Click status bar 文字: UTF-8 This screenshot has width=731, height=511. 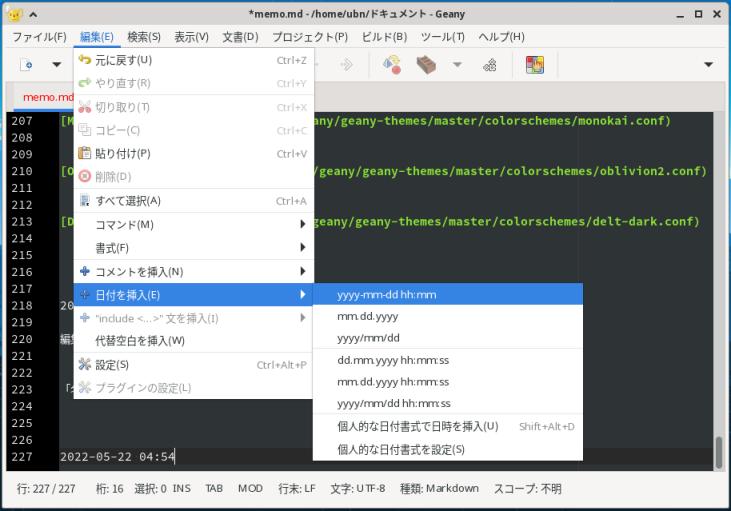[358, 489]
